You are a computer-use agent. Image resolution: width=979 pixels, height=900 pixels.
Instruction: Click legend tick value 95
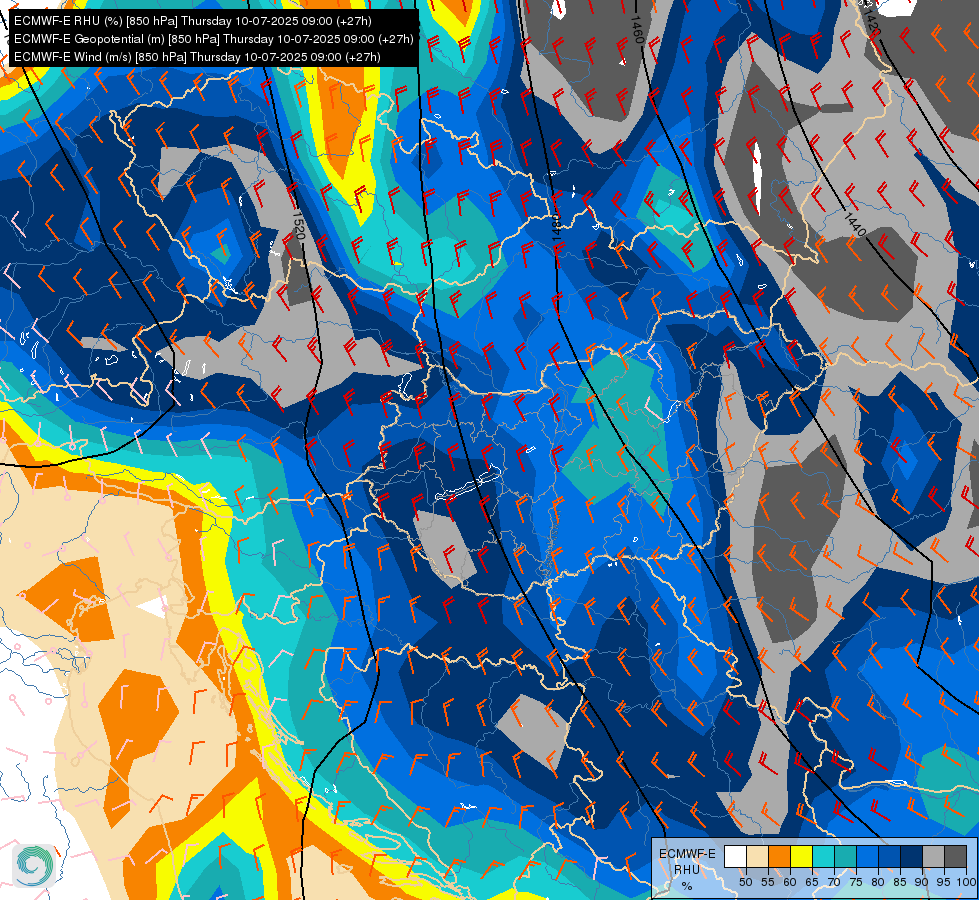coord(943,882)
